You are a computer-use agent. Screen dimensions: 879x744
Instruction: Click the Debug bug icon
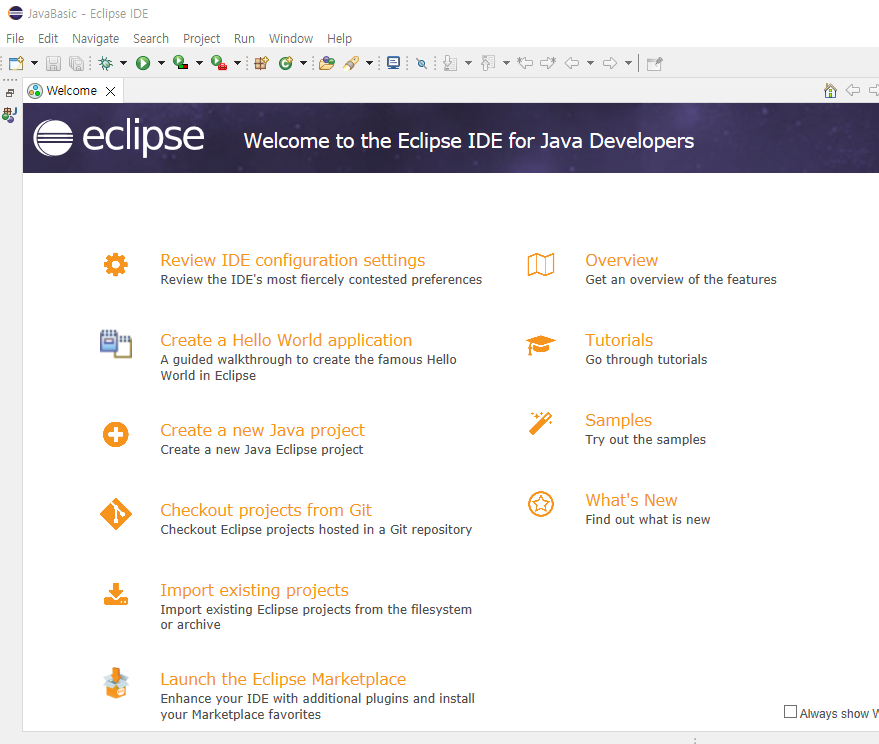(x=105, y=63)
